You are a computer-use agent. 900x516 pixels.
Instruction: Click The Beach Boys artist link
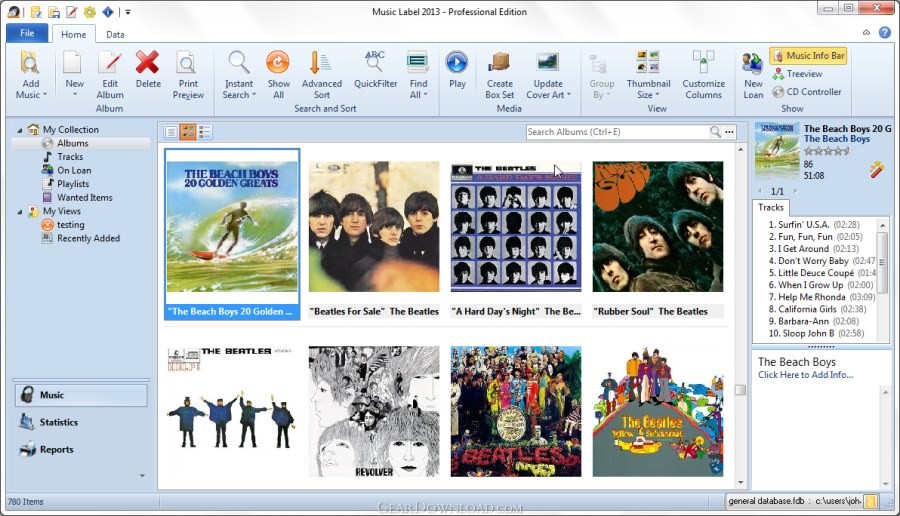coord(837,139)
